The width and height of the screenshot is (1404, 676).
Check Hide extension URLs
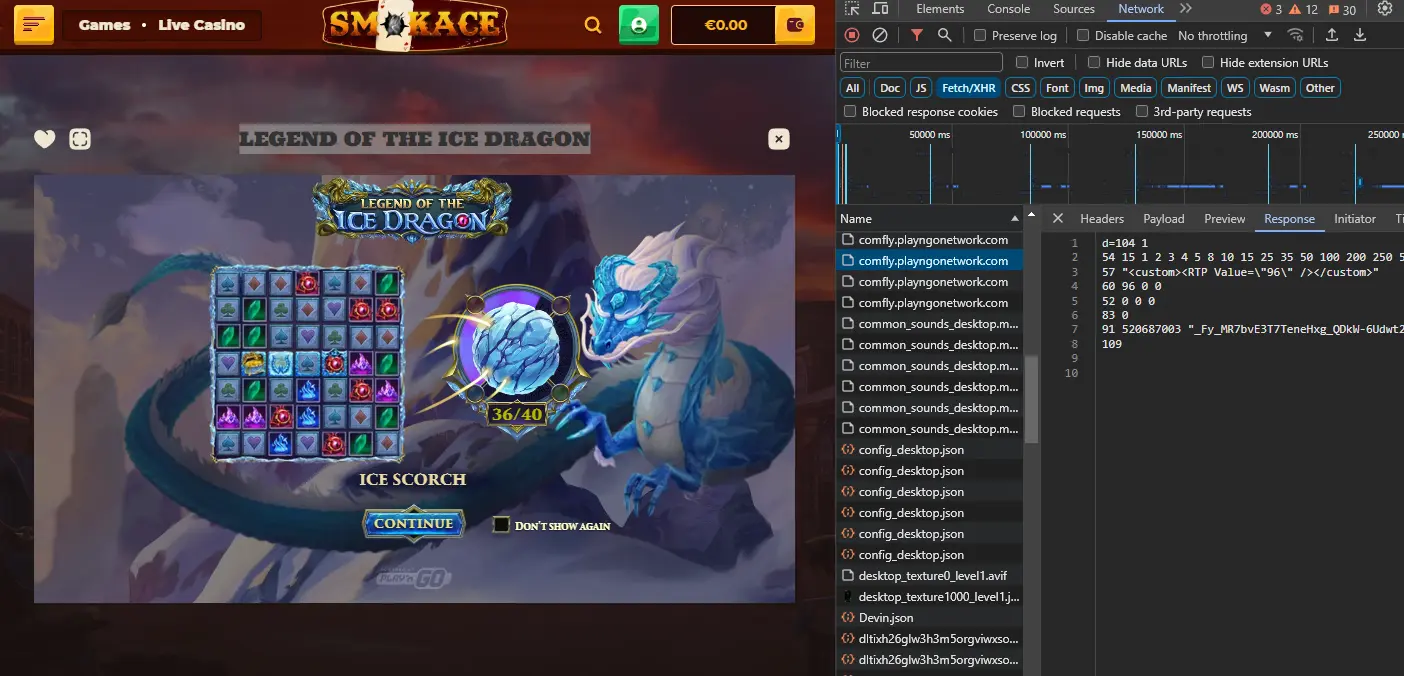[1208, 62]
